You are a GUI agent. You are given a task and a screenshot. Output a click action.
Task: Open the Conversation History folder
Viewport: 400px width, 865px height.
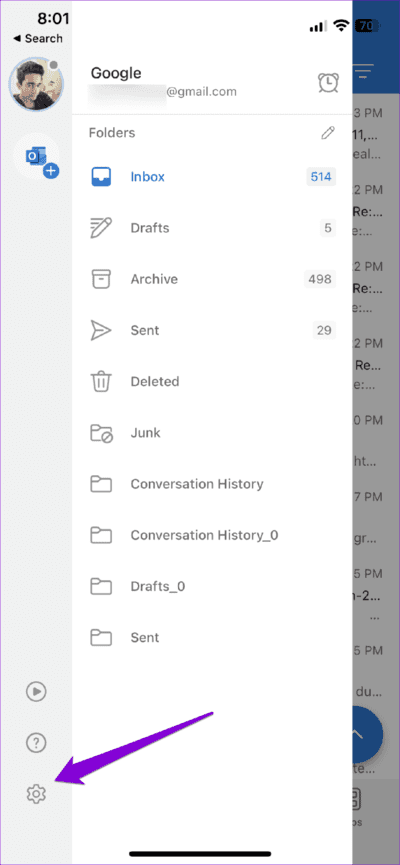coord(196,484)
